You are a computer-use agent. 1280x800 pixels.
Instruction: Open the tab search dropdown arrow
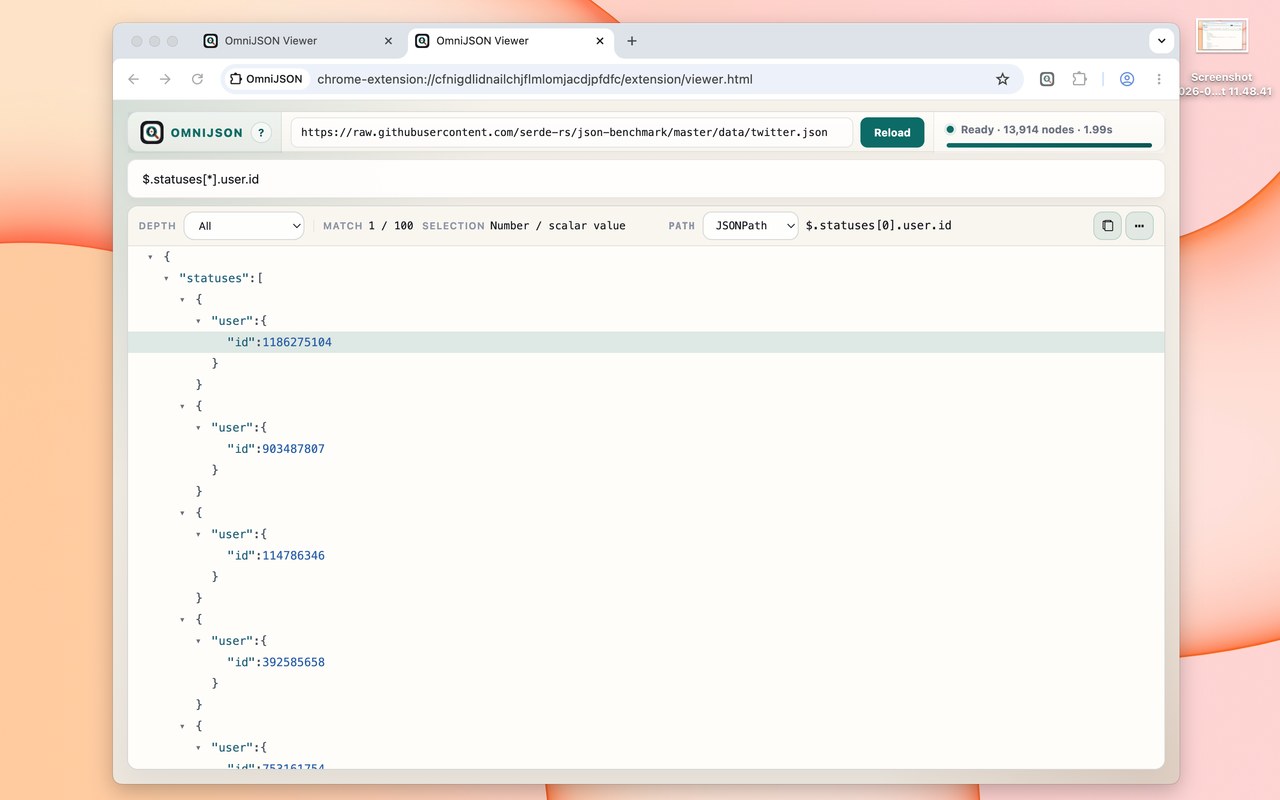1161,41
